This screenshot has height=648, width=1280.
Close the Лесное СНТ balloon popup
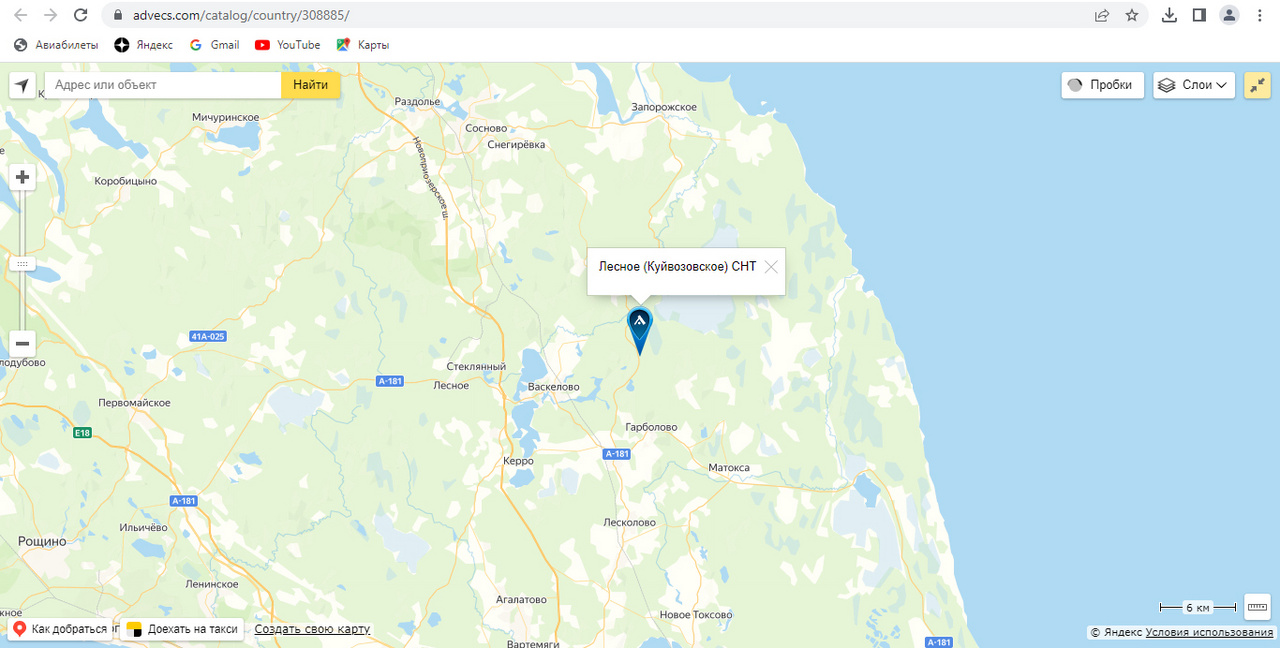point(771,267)
